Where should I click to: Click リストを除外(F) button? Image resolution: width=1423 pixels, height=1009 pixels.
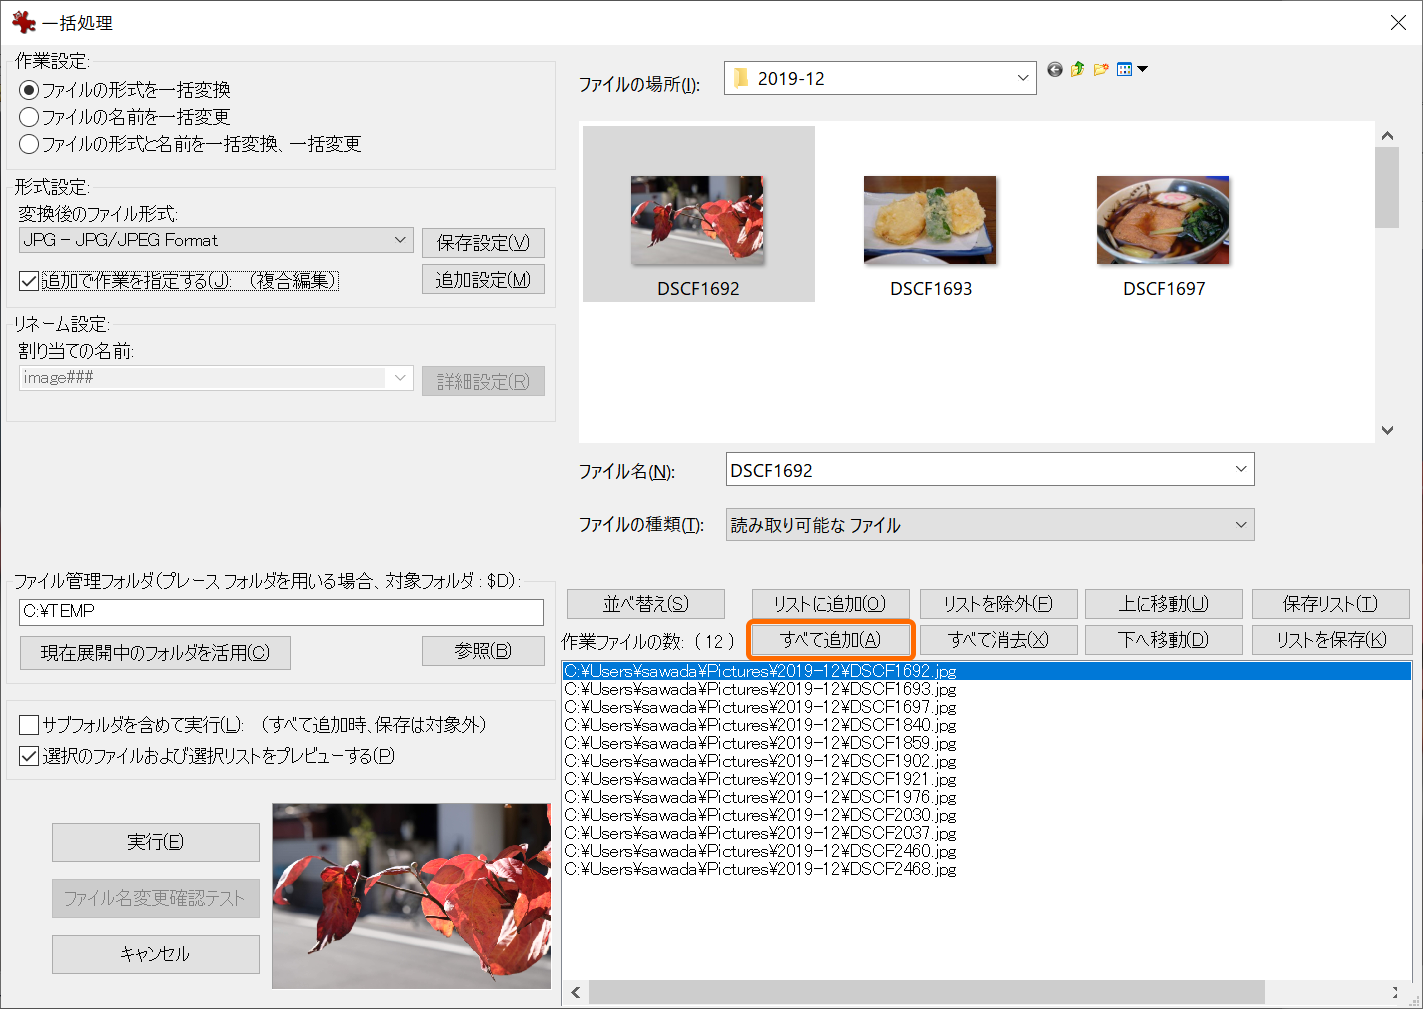click(x=999, y=604)
